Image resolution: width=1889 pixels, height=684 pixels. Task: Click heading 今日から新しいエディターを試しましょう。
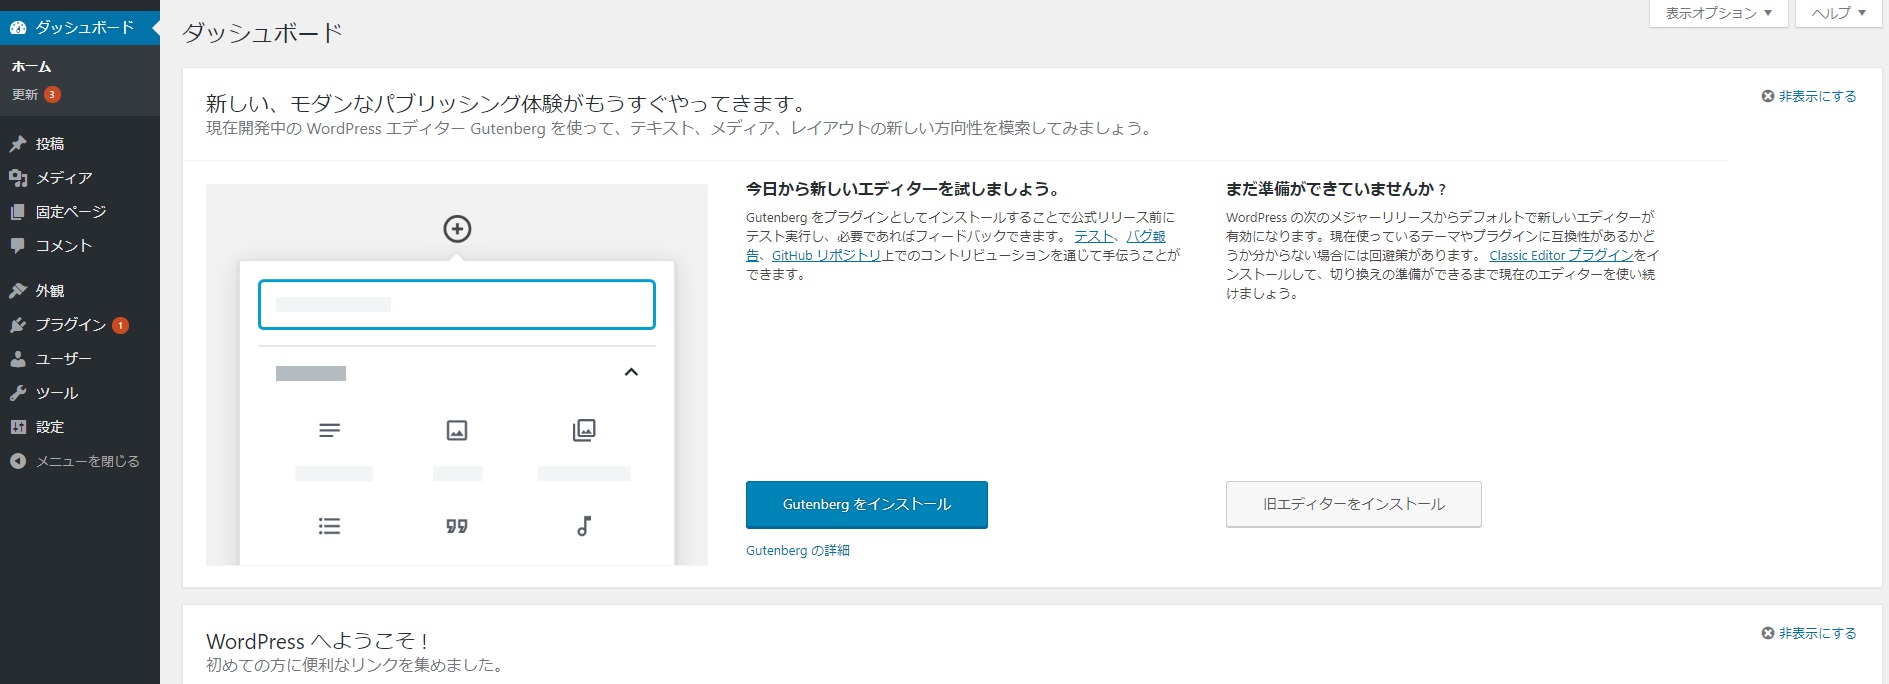(903, 189)
